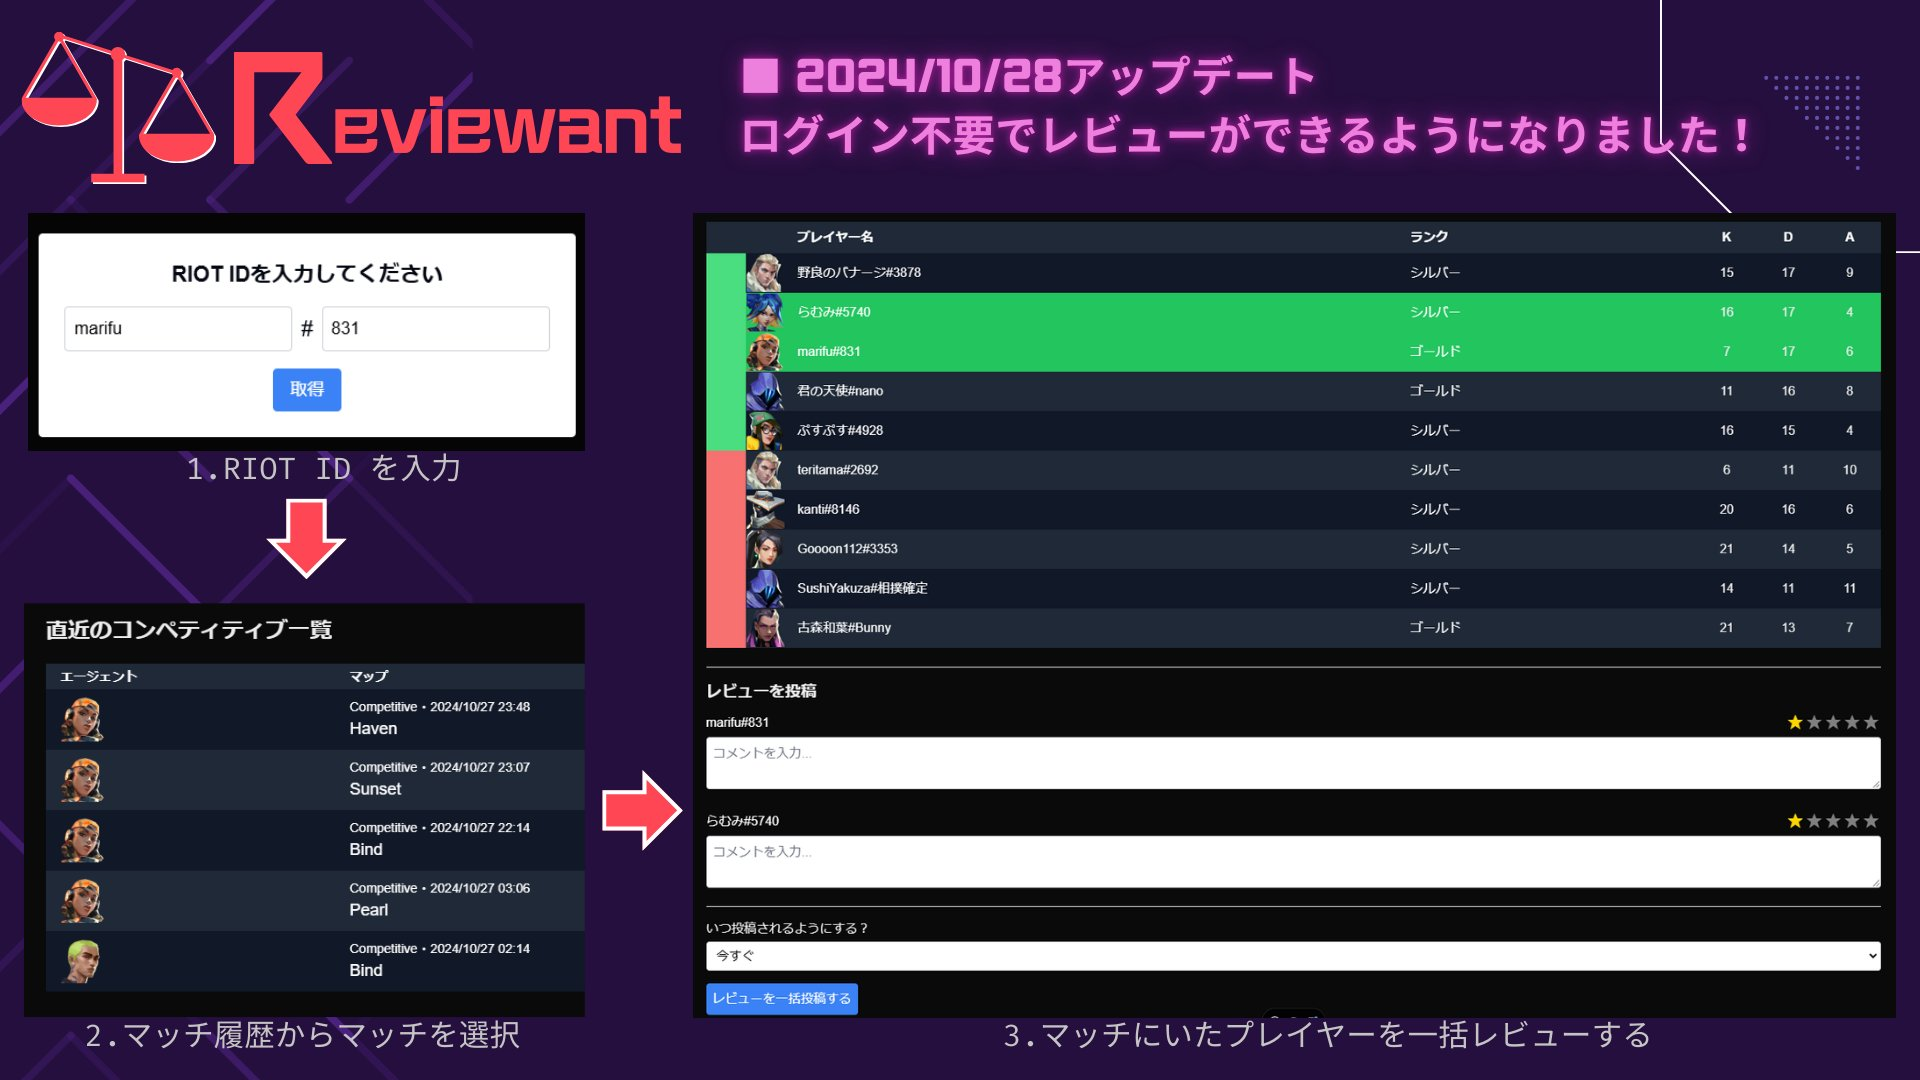
Task: Select green-haired agent icon for Bind 02:14 match
Action: point(82,961)
